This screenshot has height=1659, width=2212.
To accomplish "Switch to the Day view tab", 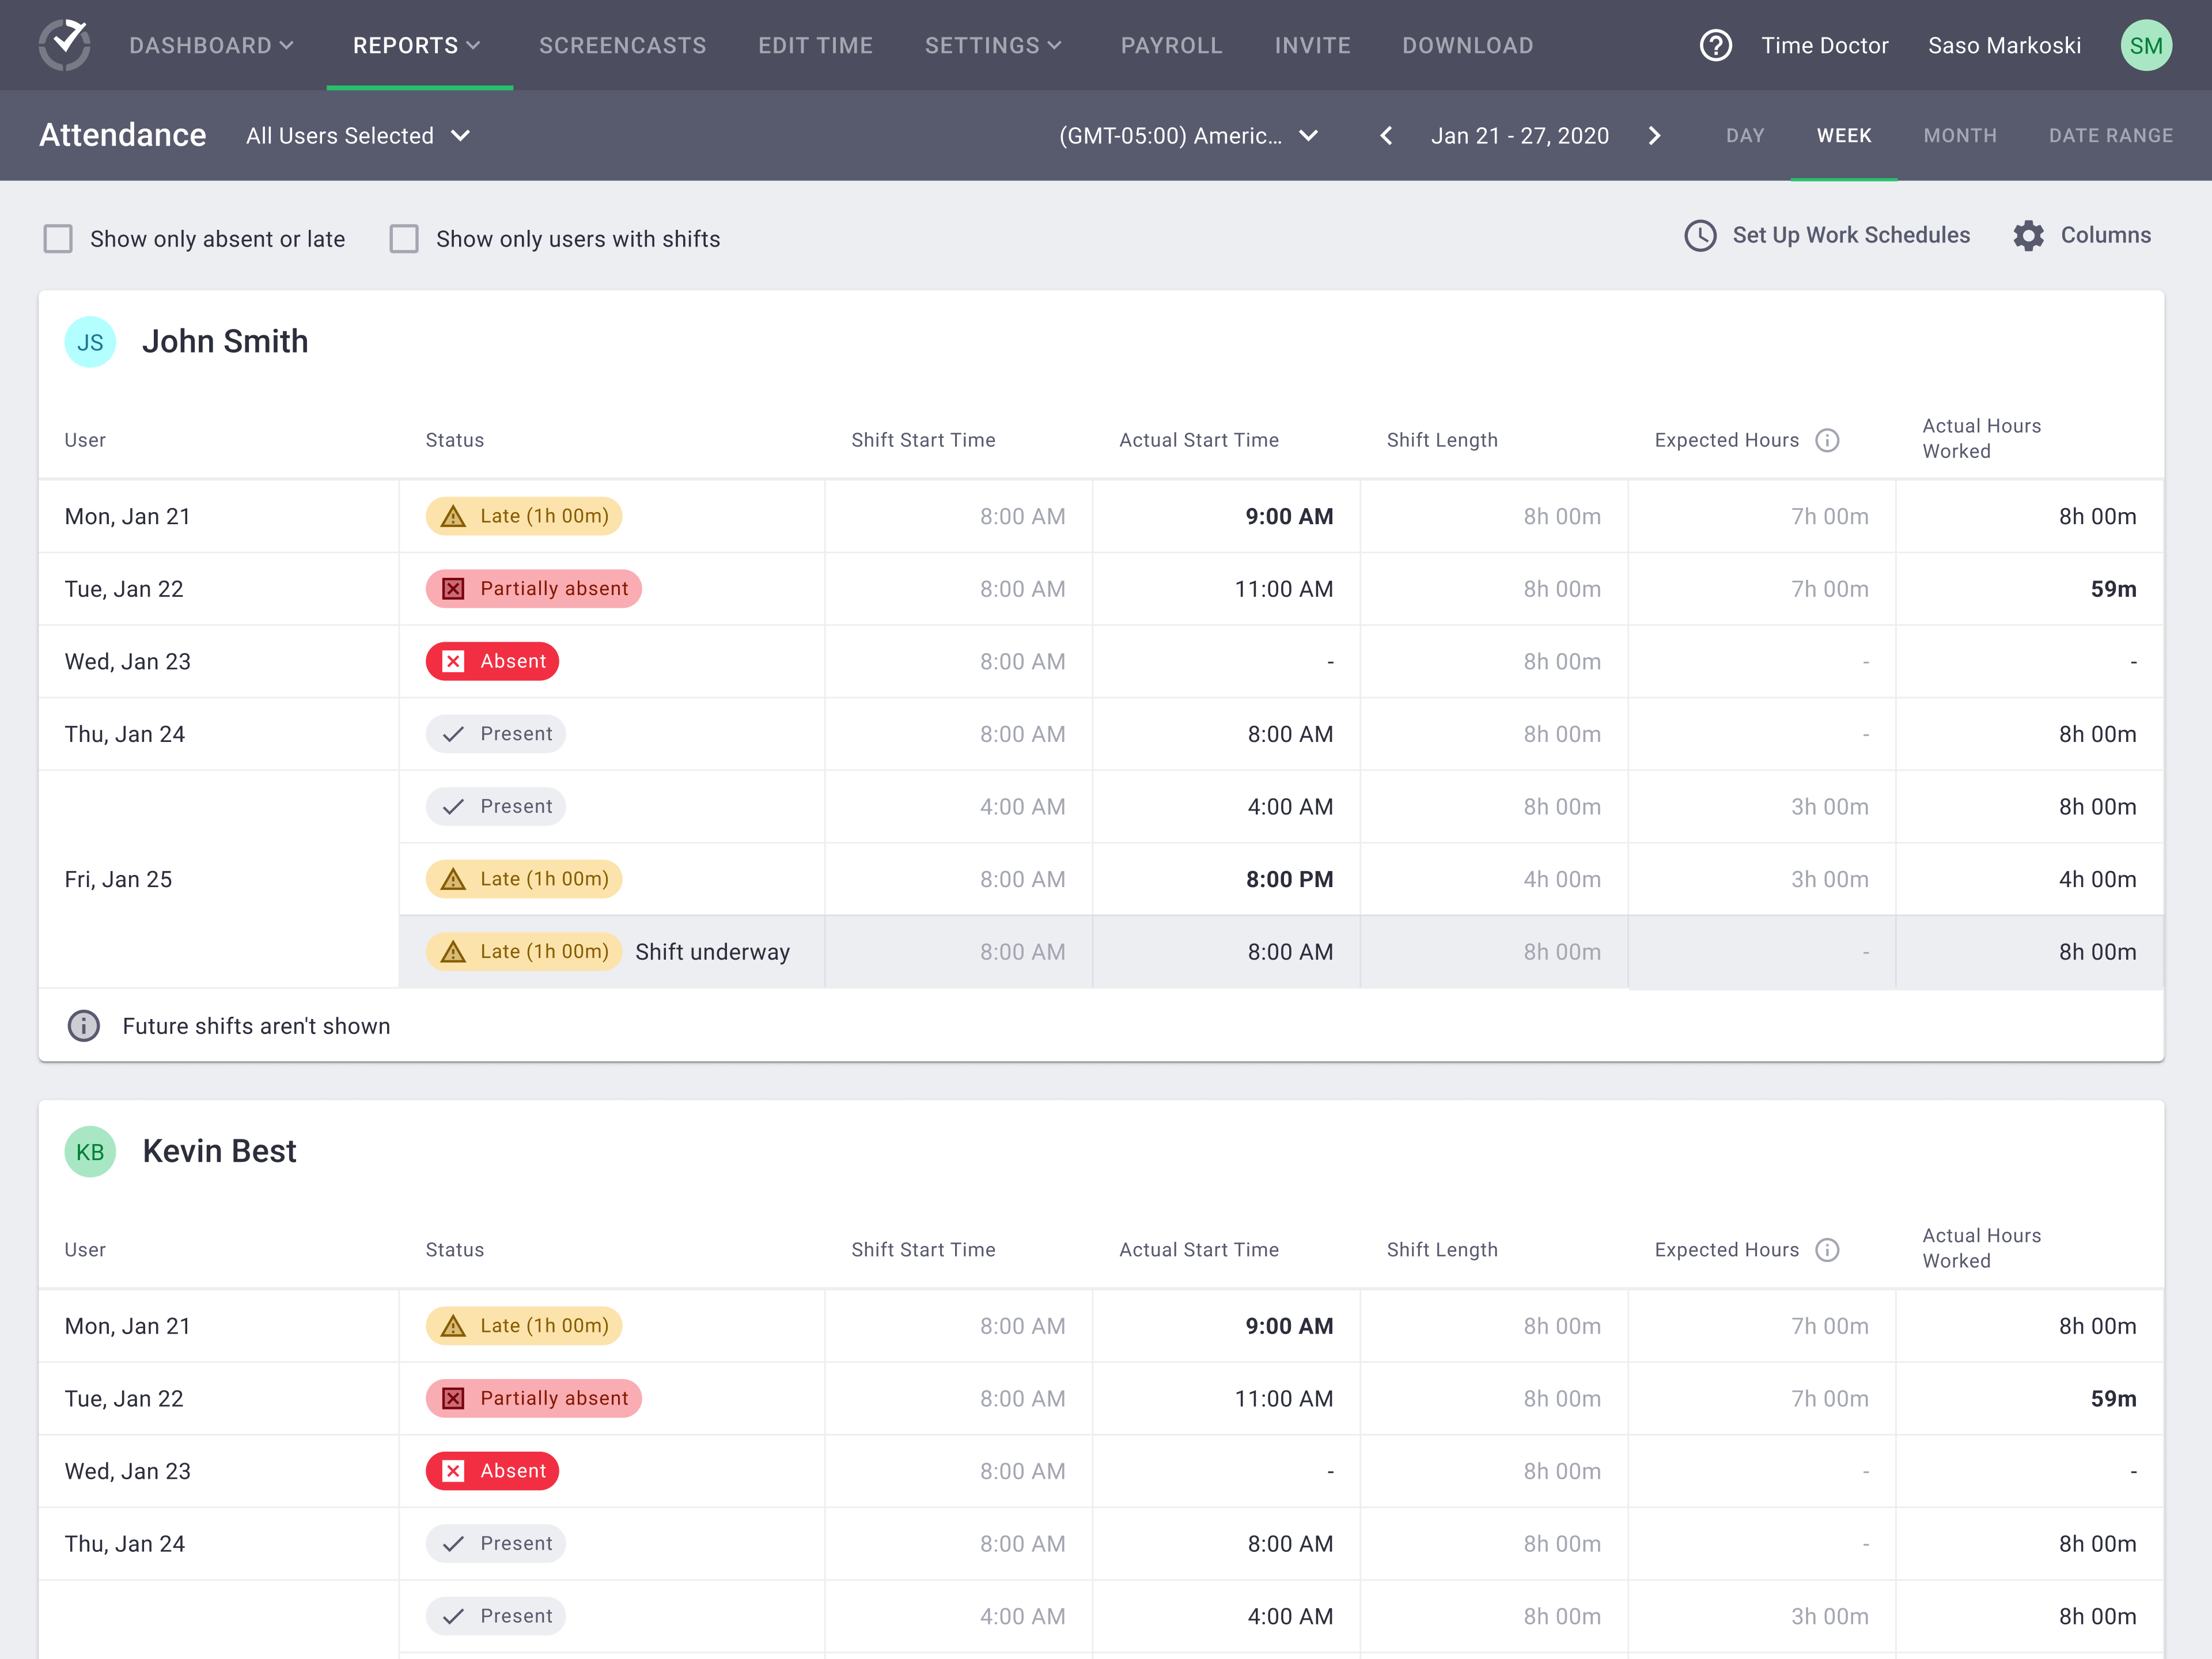I will click(x=1744, y=136).
